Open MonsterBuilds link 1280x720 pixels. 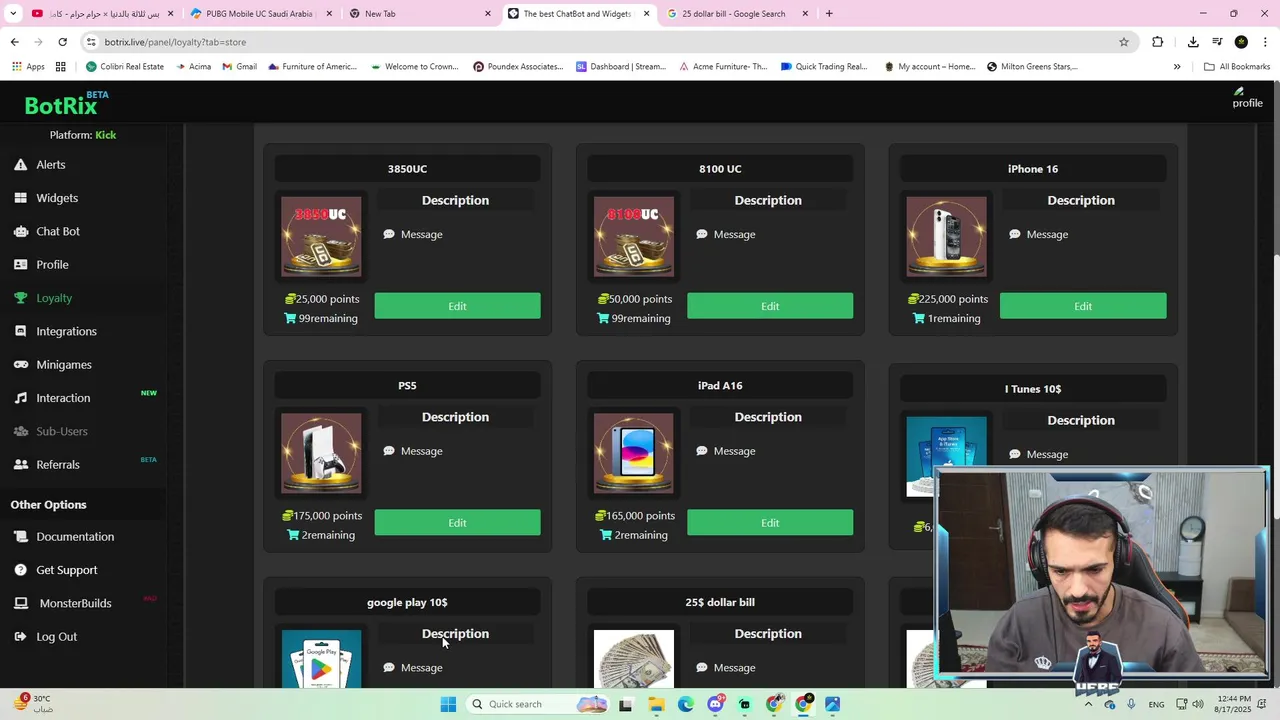click(x=75, y=603)
